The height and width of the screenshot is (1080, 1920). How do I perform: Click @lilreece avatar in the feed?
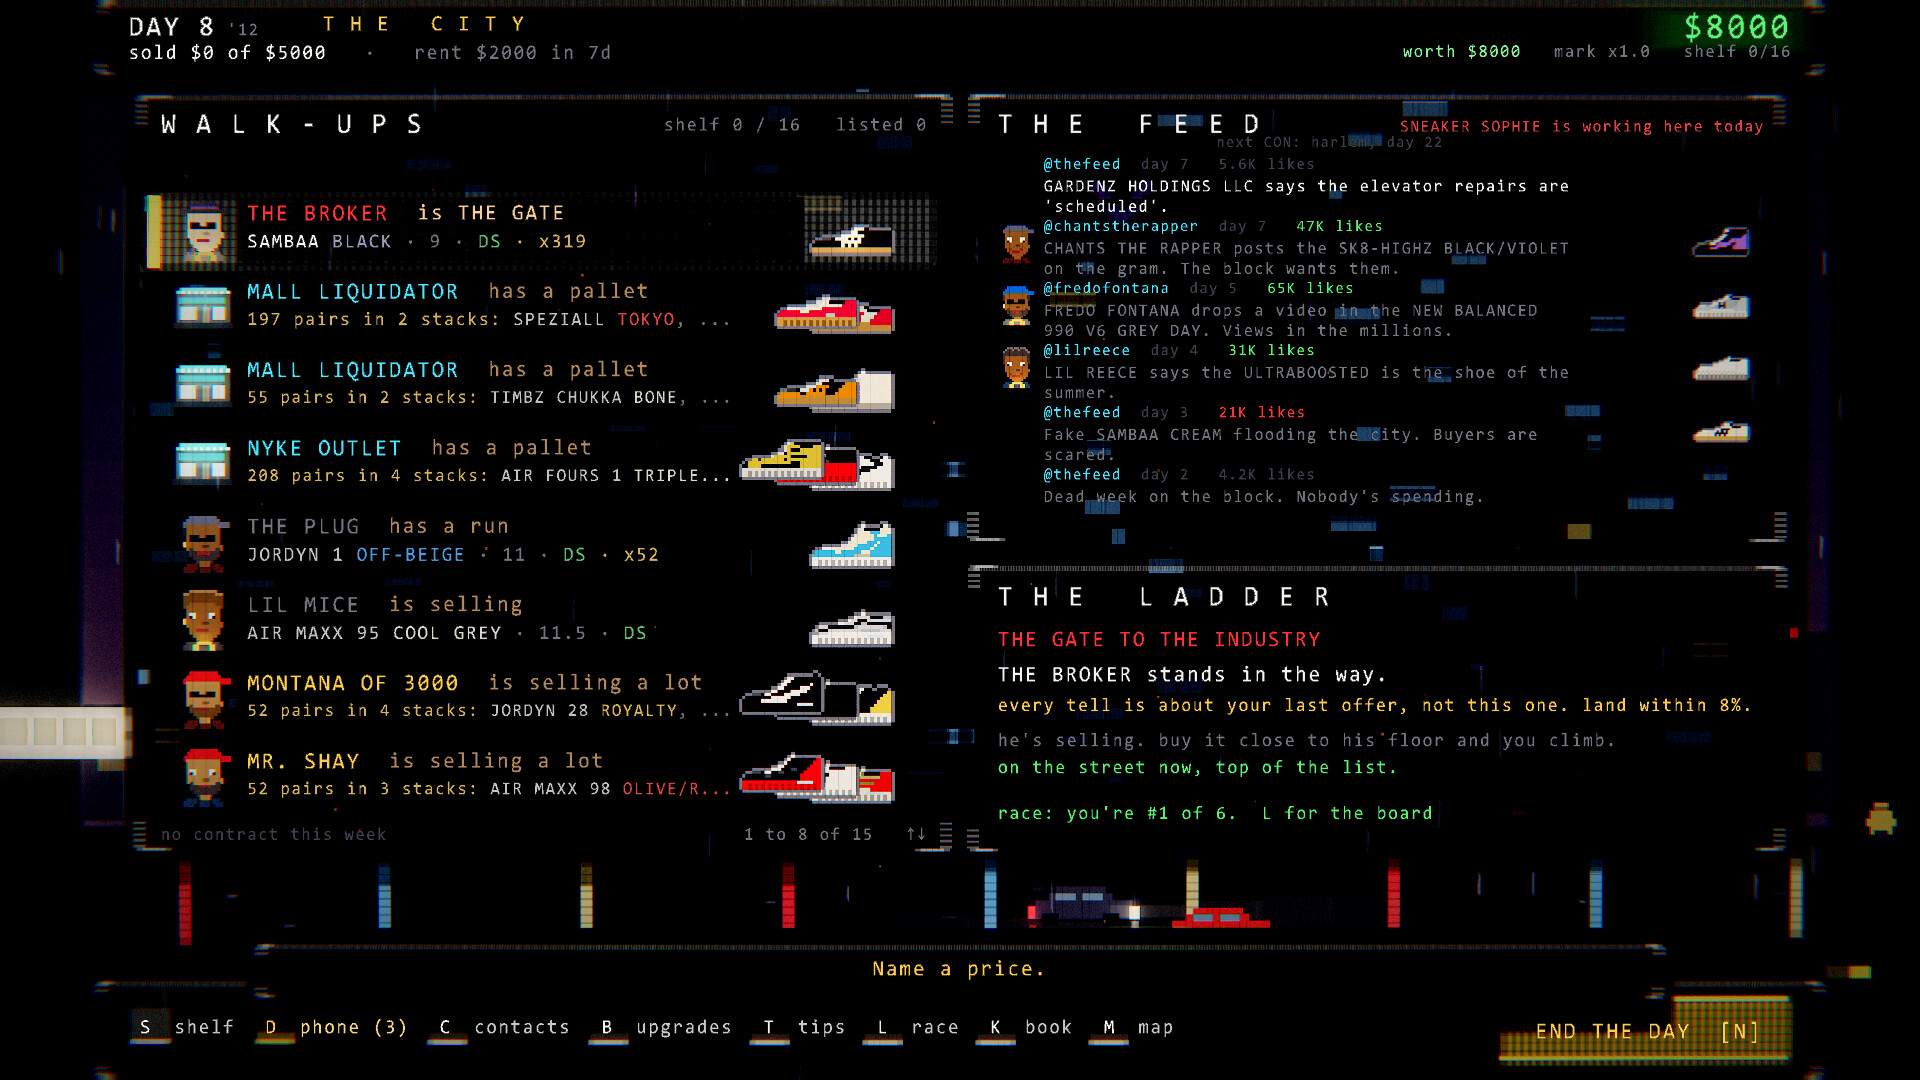[1017, 367]
